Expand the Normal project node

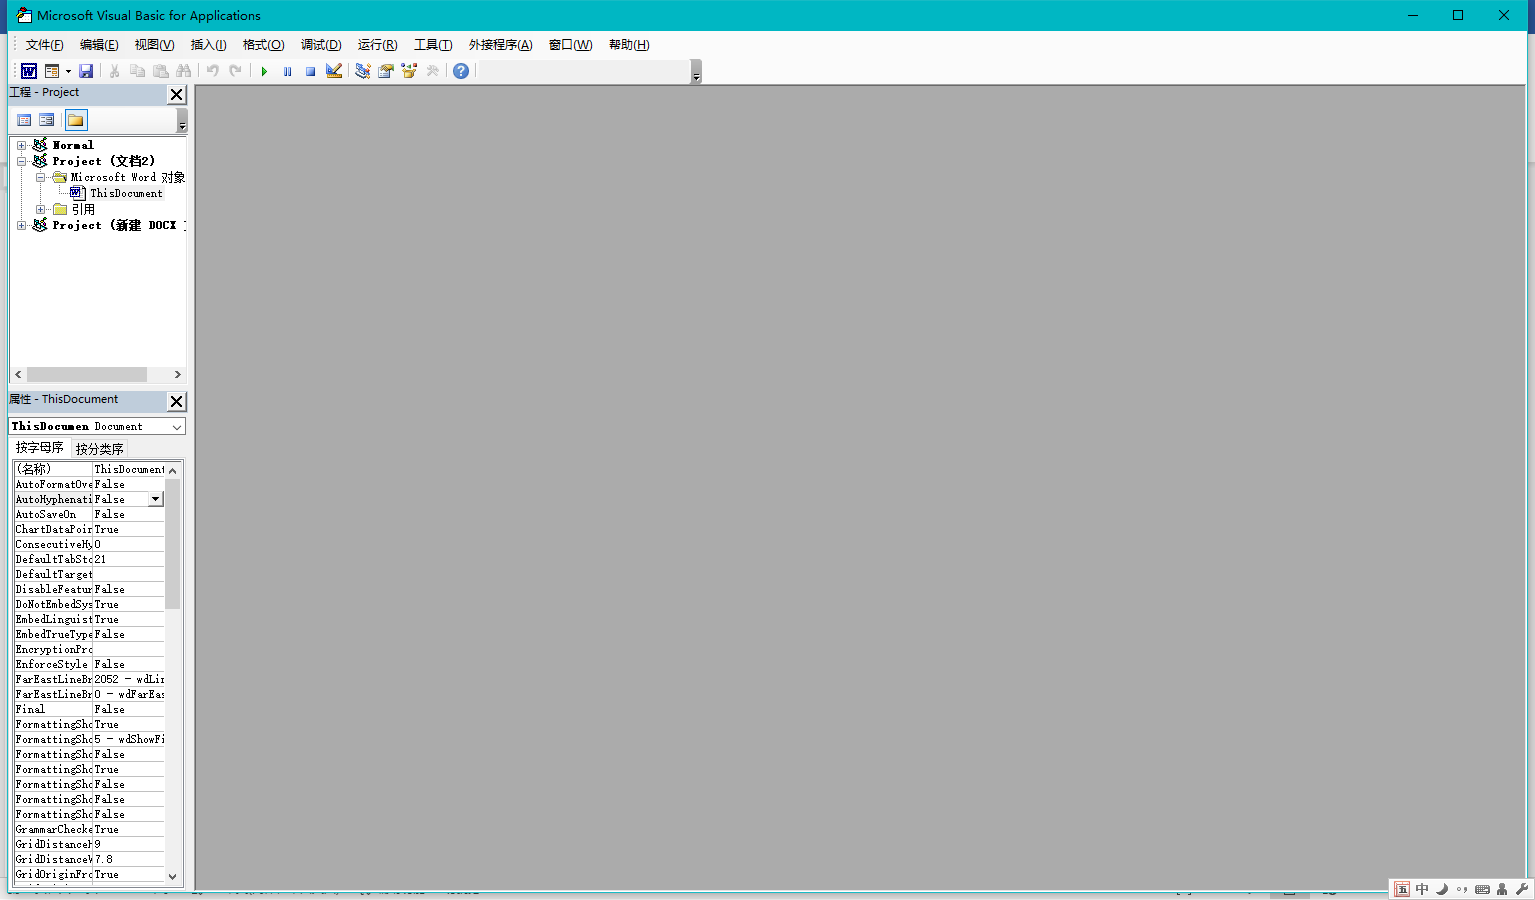(x=21, y=145)
